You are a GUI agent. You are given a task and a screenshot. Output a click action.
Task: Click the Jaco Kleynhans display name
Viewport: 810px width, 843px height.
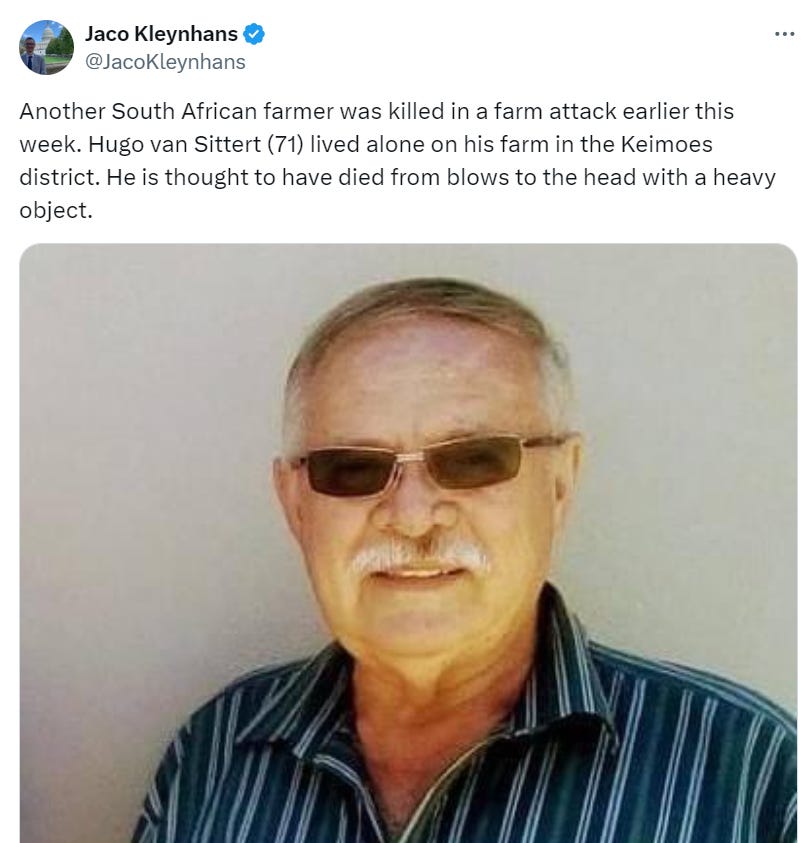pos(161,34)
